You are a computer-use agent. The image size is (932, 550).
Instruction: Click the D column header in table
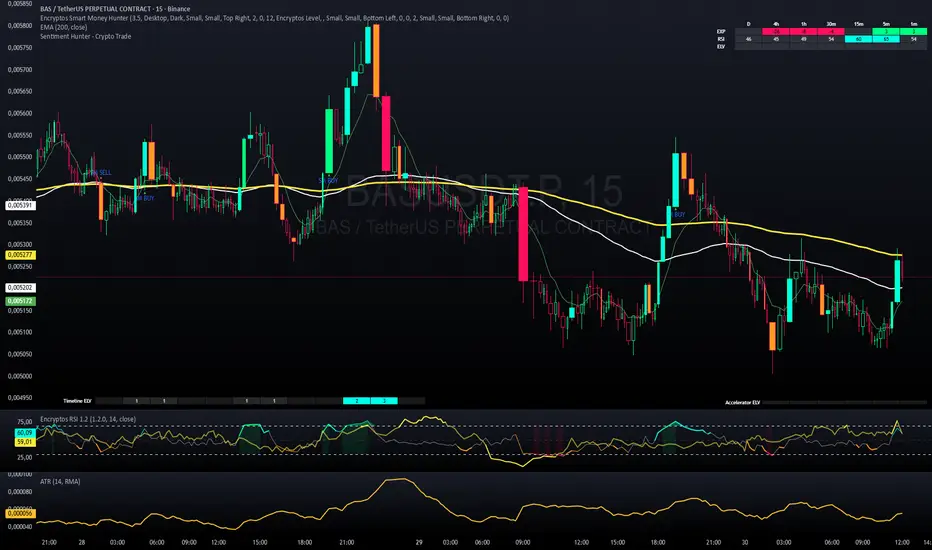point(748,24)
